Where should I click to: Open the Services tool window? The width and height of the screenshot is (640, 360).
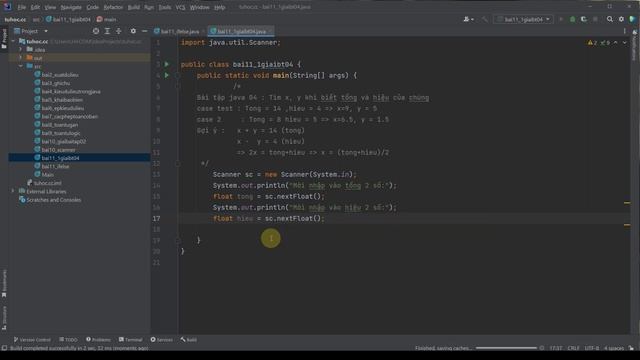[161, 340]
